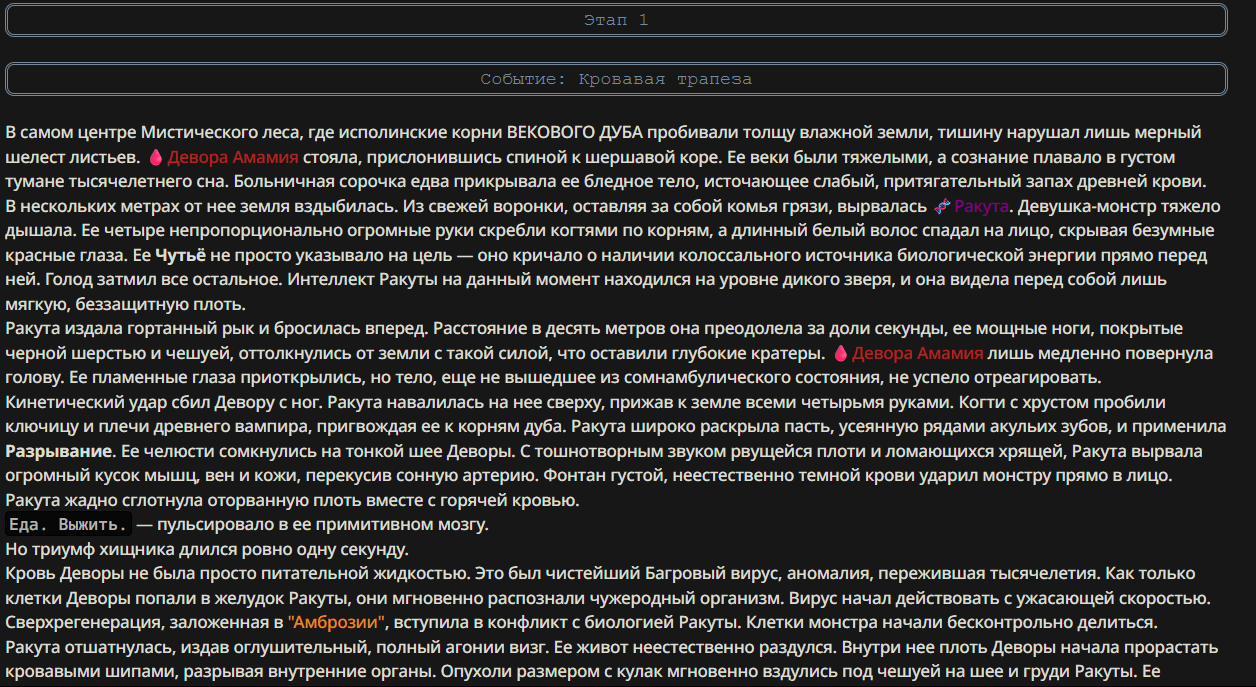Image resolution: width=1256 pixels, height=687 pixels.
Task: Open the purple 'Ракута' character link
Action: click(x=981, y=206)
